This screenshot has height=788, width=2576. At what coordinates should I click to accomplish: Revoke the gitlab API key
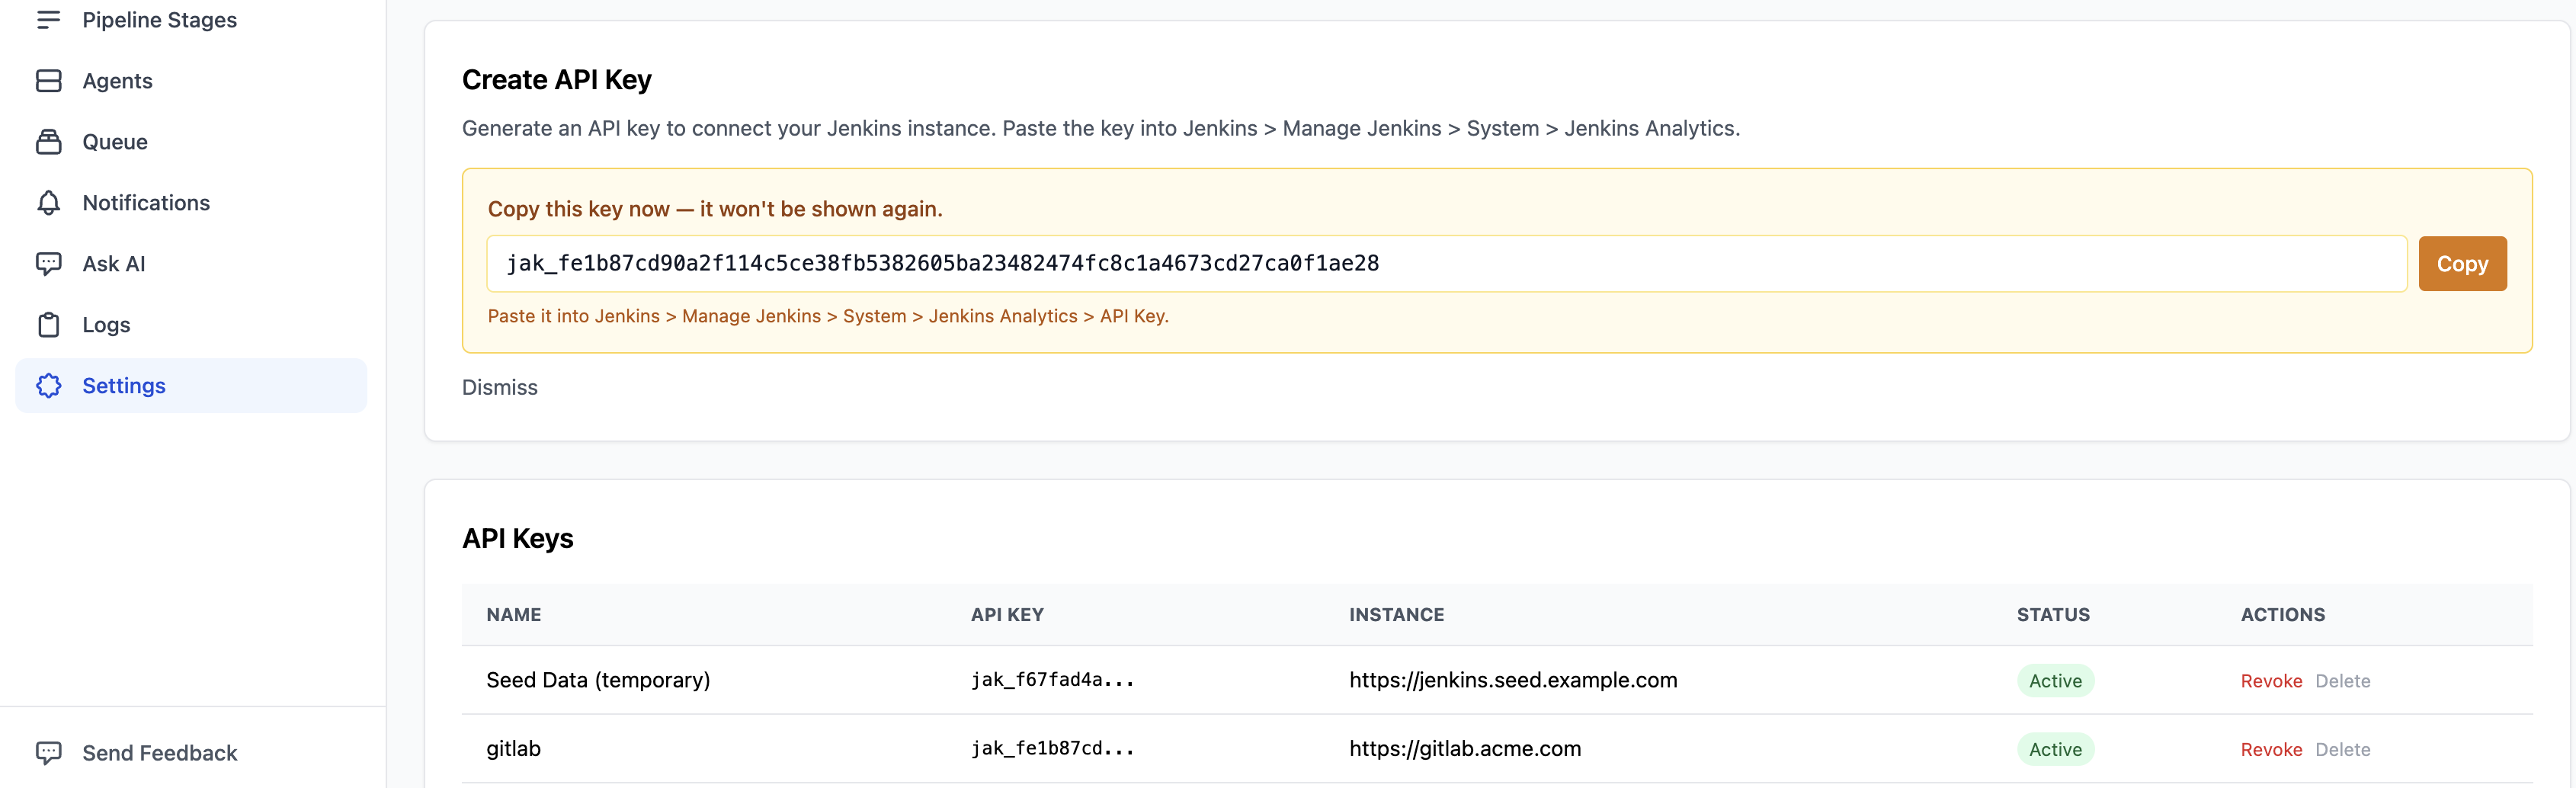2272,748
